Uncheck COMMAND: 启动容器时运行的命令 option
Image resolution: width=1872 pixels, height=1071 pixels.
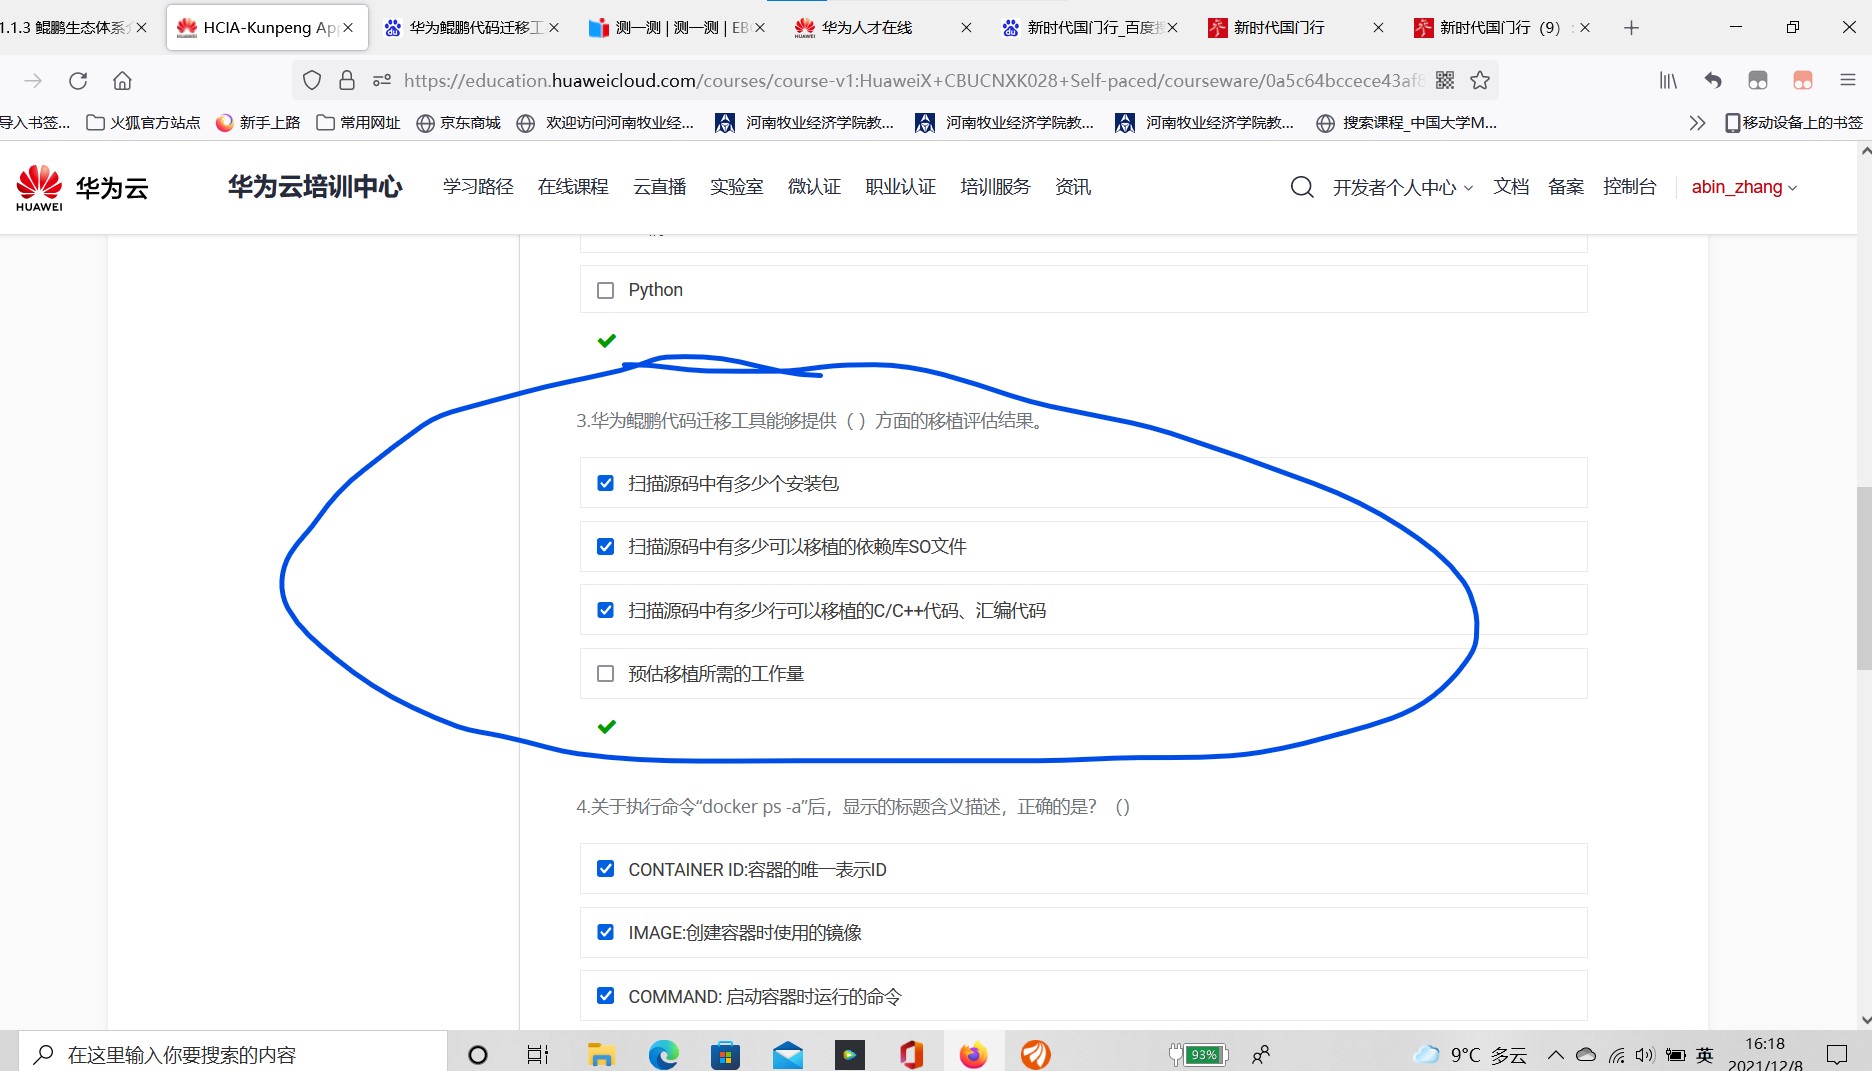pos(605,995)
